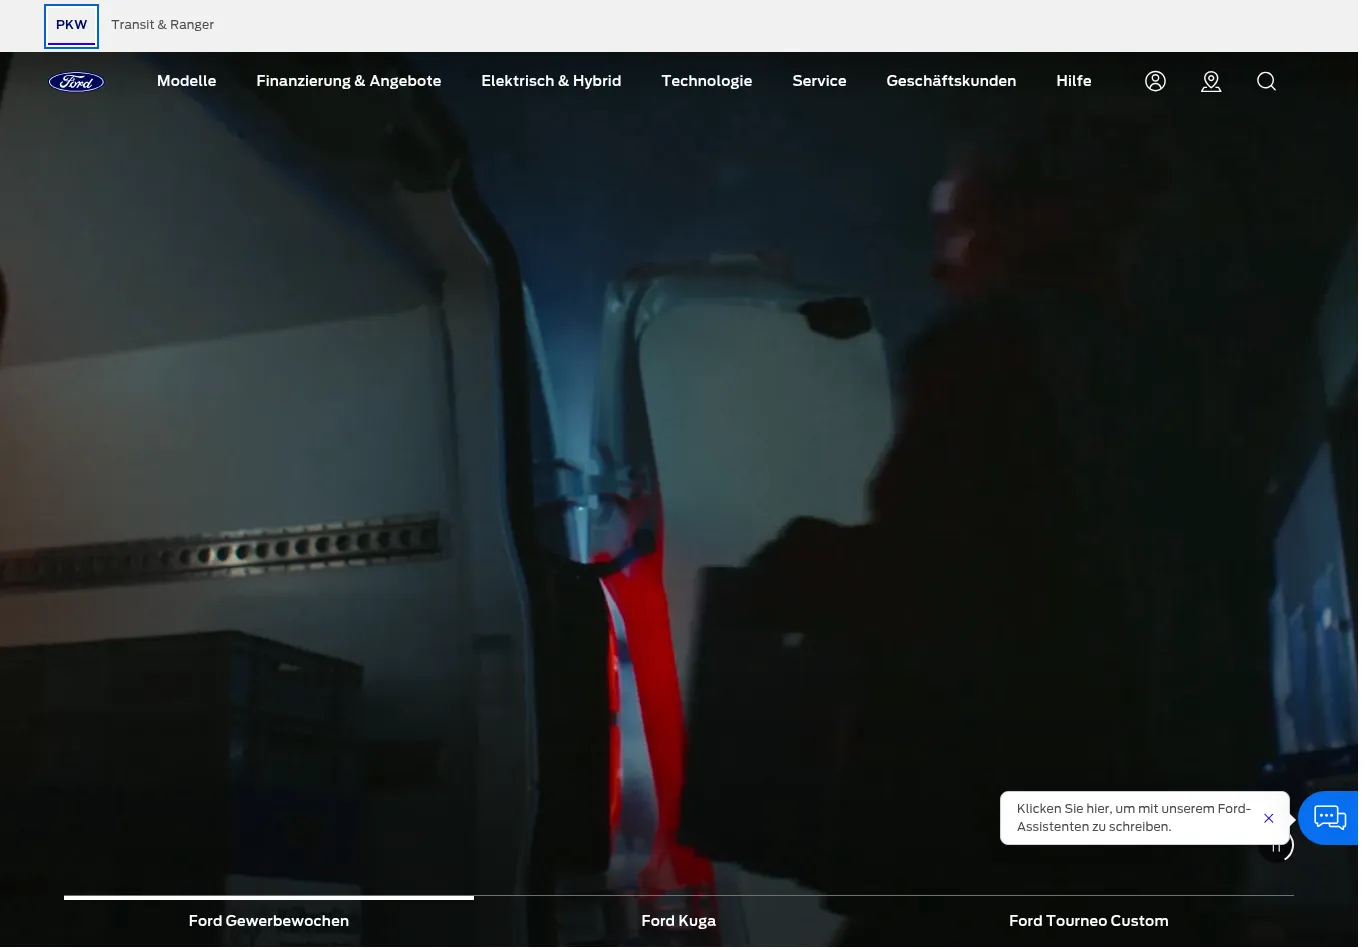Screen dimensions: 1368x950
Task: Open the Hilfe menu
Action: 1073,81
